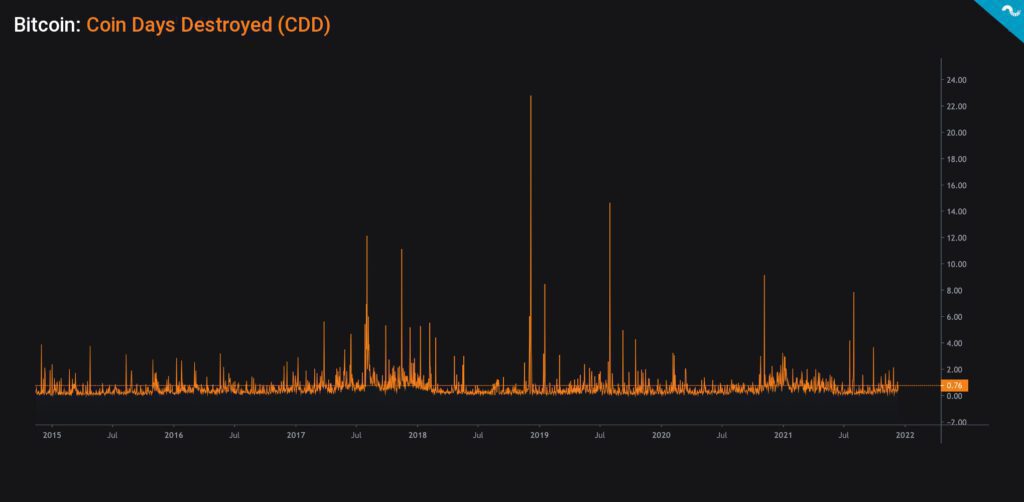1024x502 pixels.
Task: Click the Jul label between 2018 and 2019
Action: pos(478,435)
